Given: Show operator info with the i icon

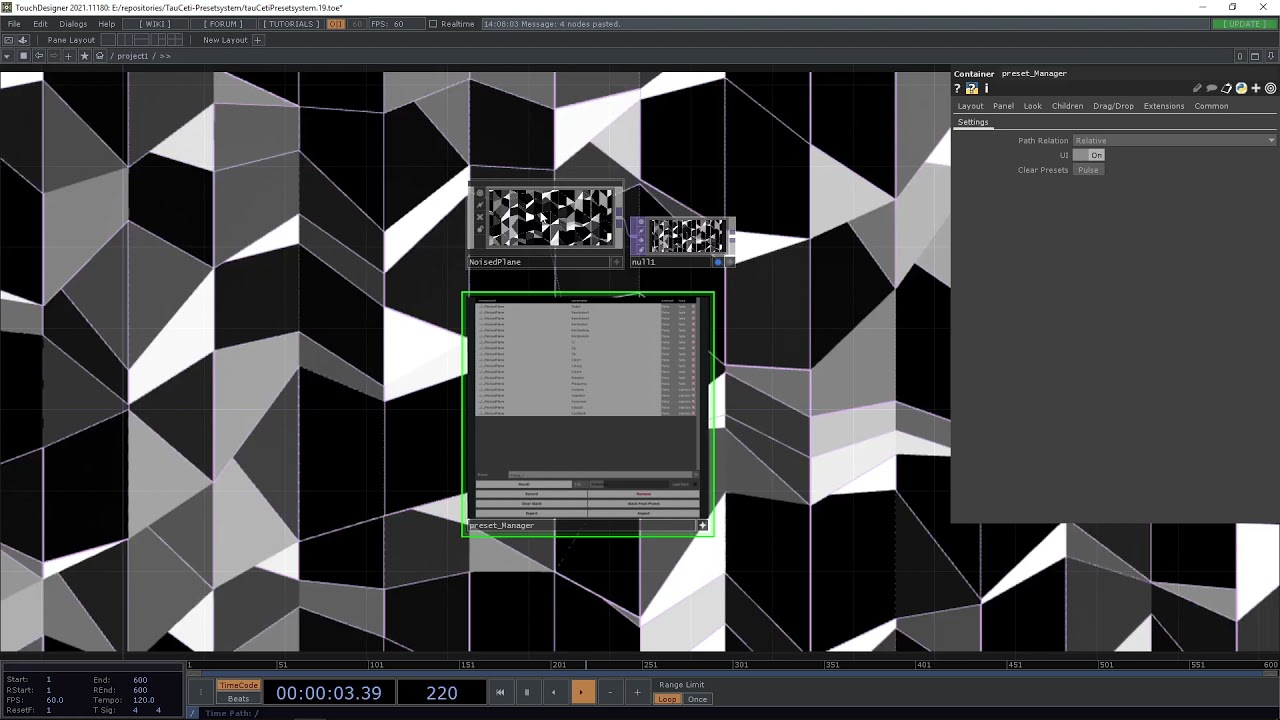Looking at the screenshot, I should tap(986, 88).
